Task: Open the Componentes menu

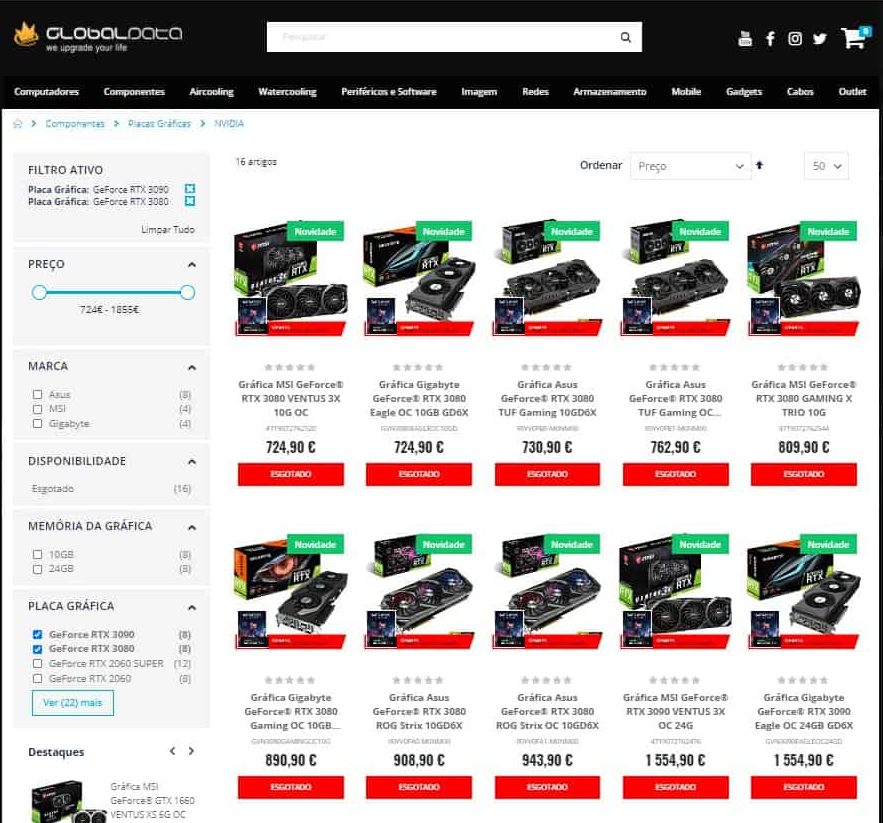Action: 134,91
